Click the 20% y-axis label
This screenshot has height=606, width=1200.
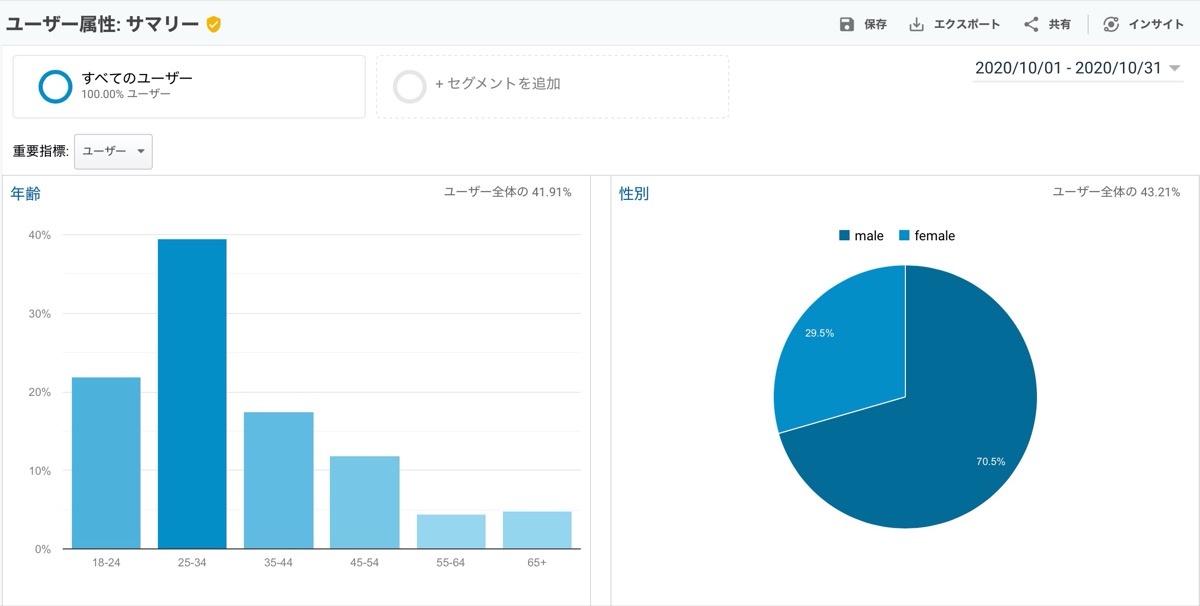point(40,392)
